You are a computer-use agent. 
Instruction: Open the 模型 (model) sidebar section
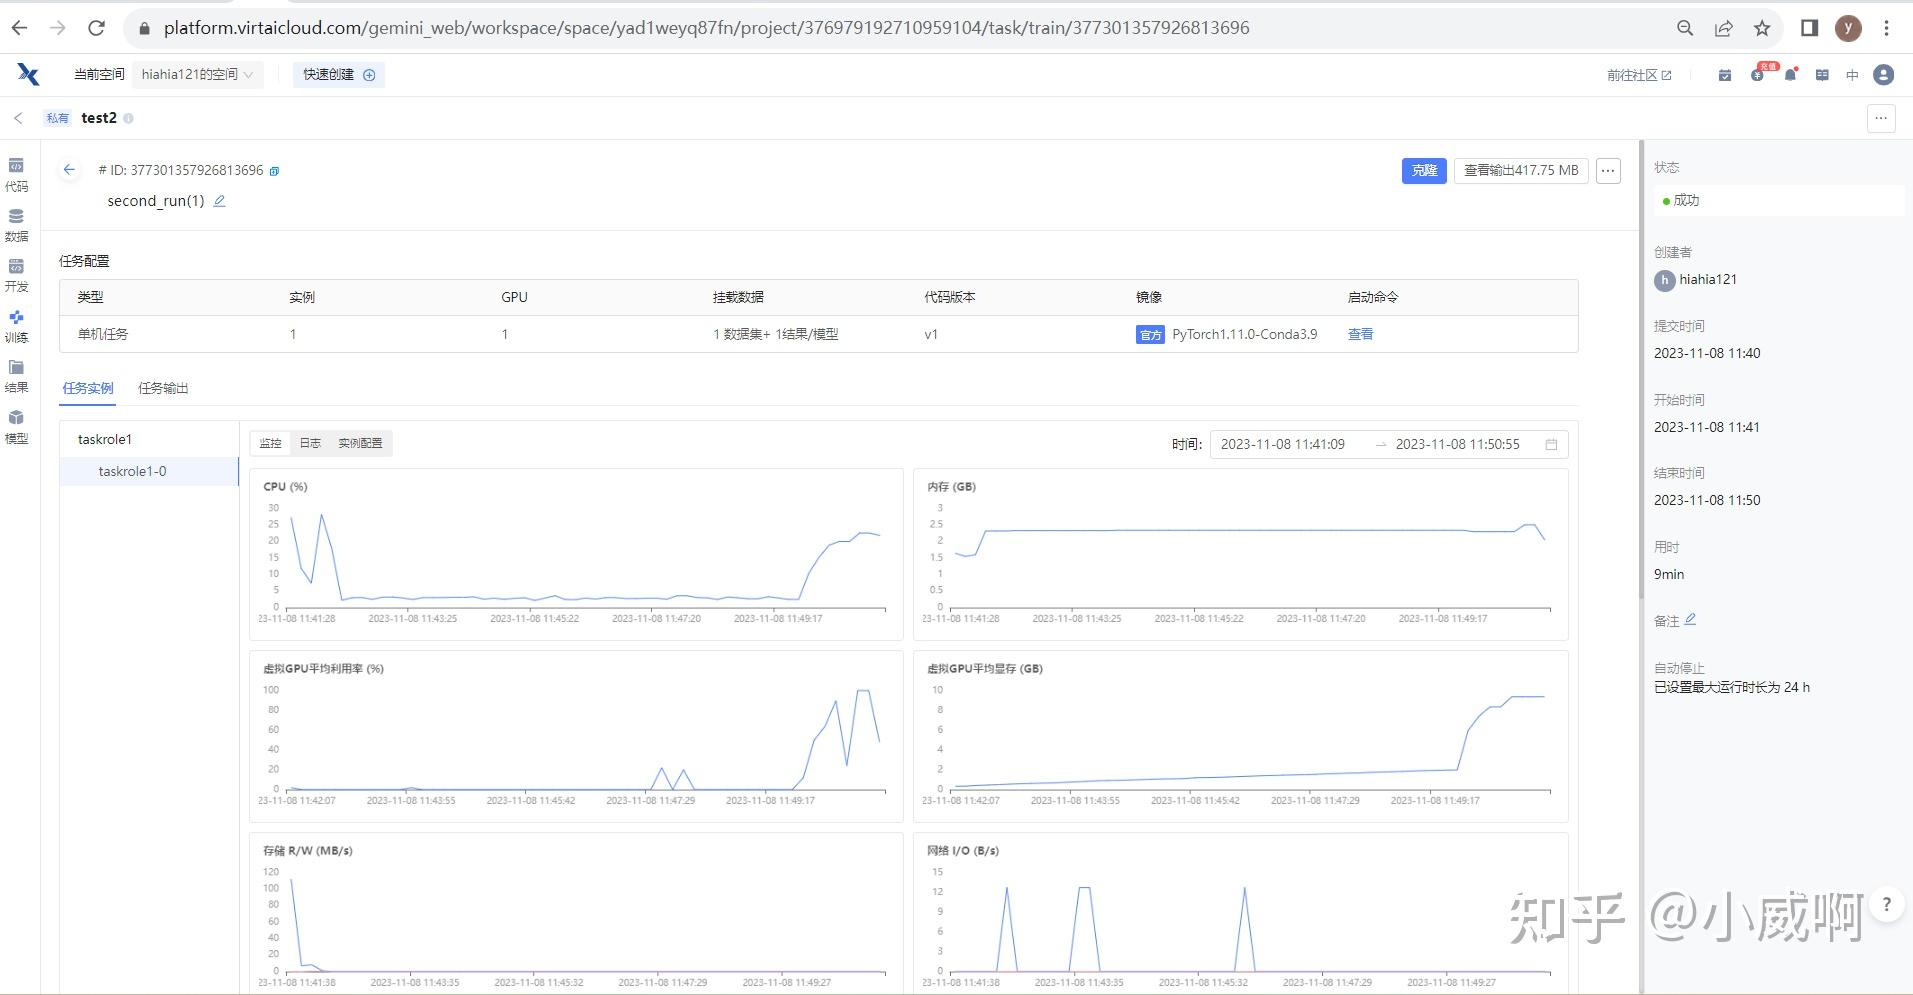point(16,427)
